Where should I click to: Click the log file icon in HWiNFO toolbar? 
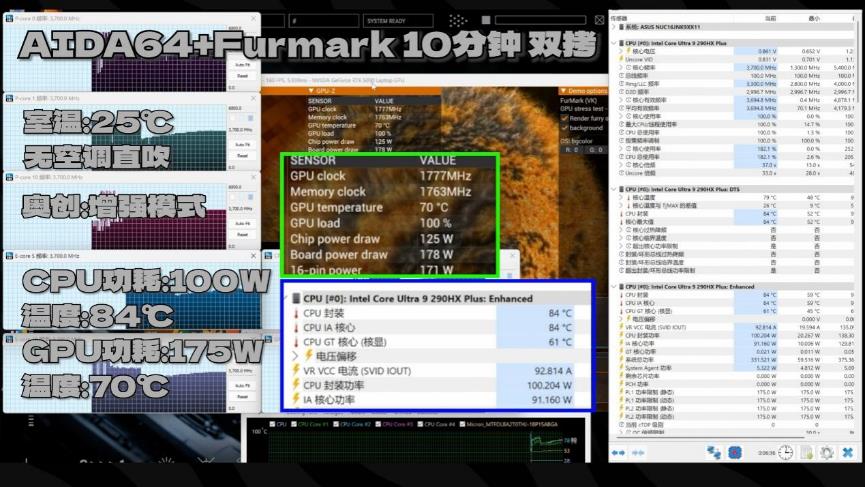(x=806, y=453)
